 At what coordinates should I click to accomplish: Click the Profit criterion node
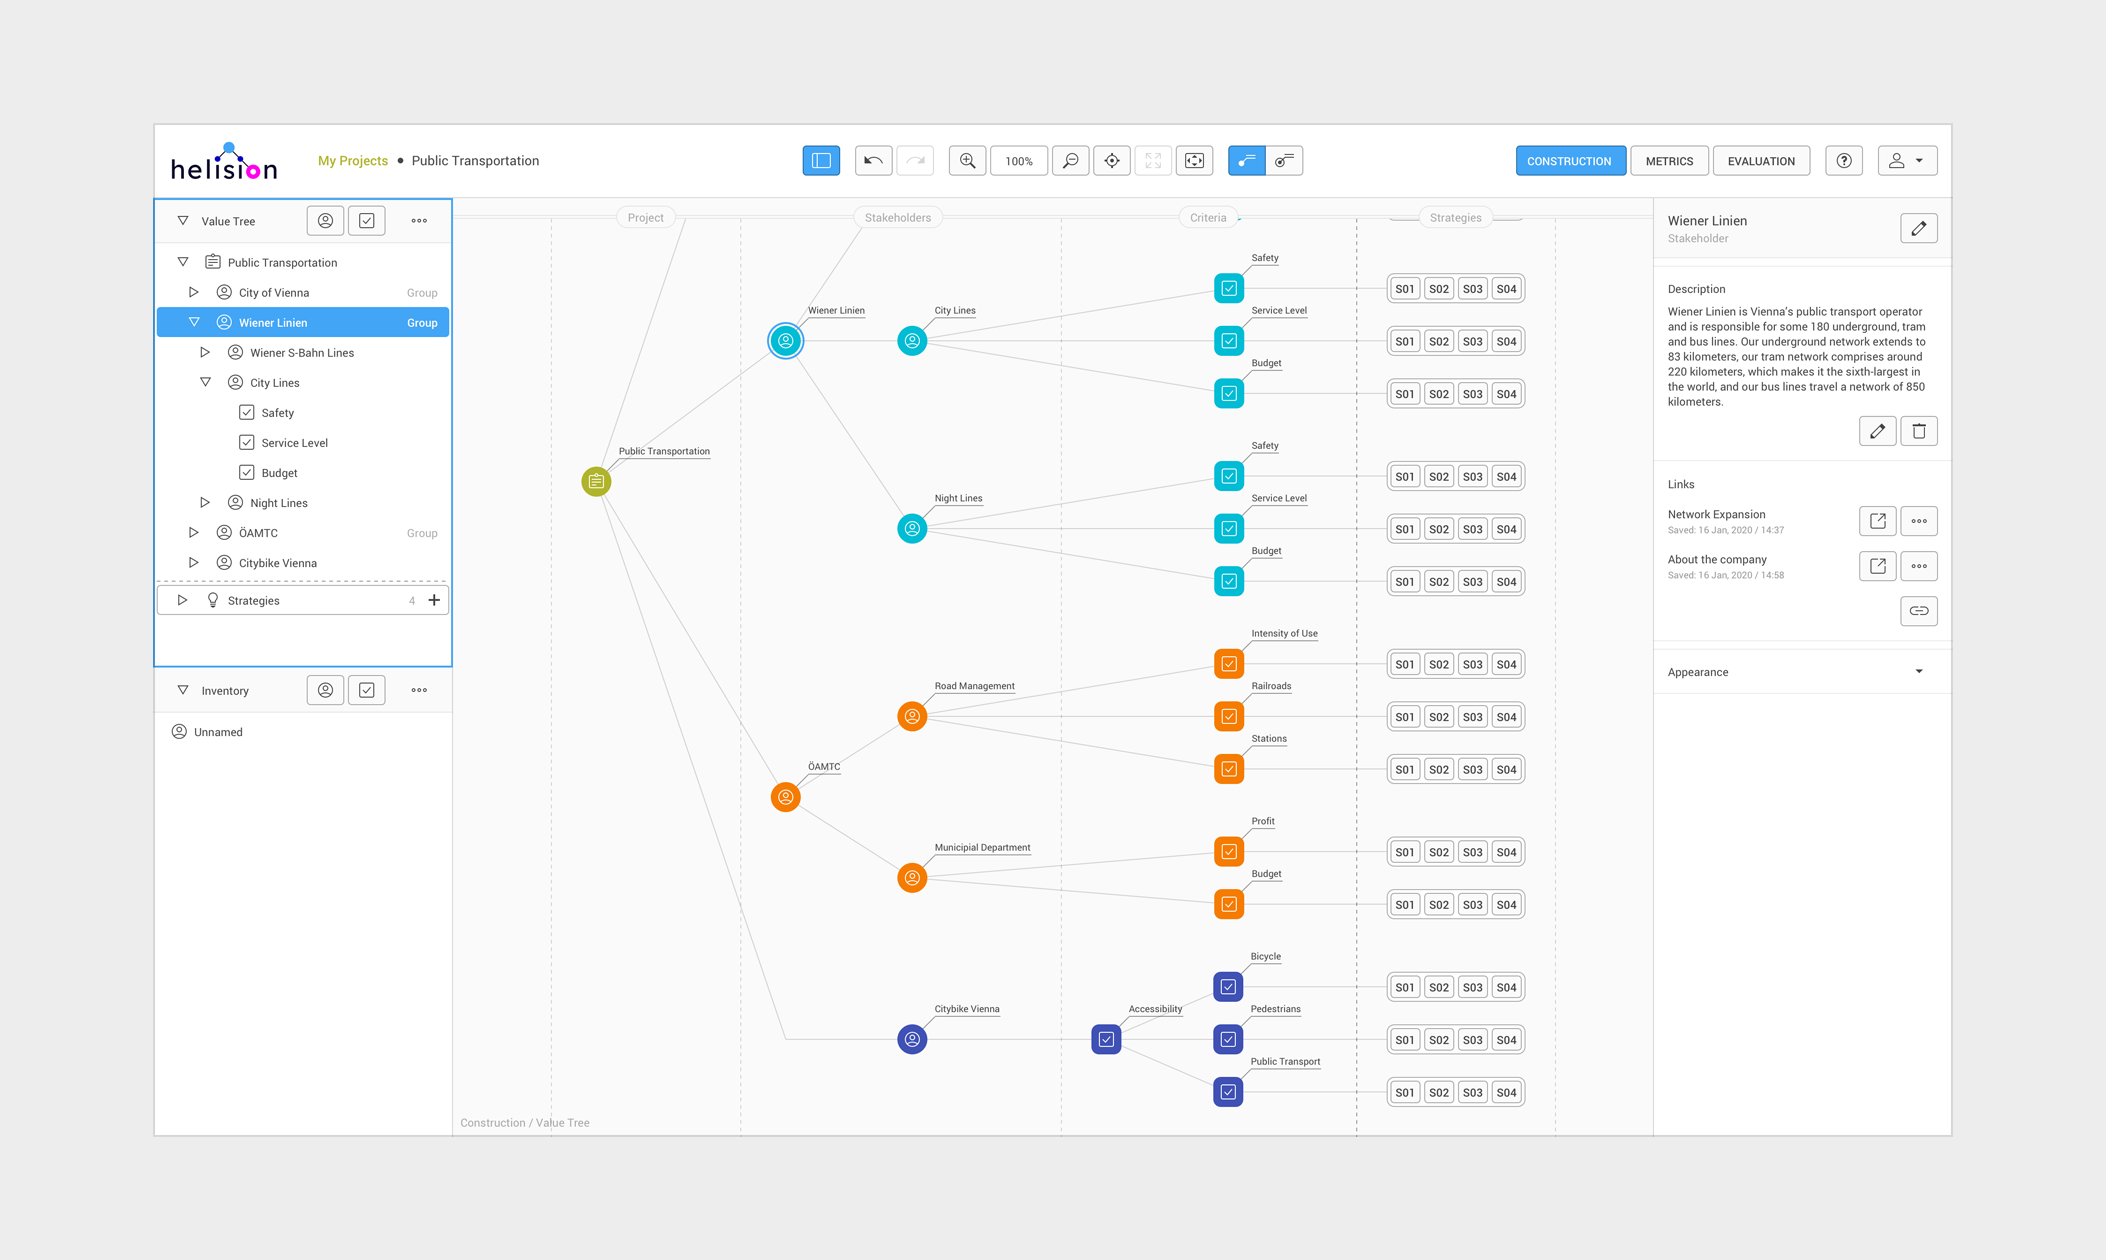(x=1229, y=852)
